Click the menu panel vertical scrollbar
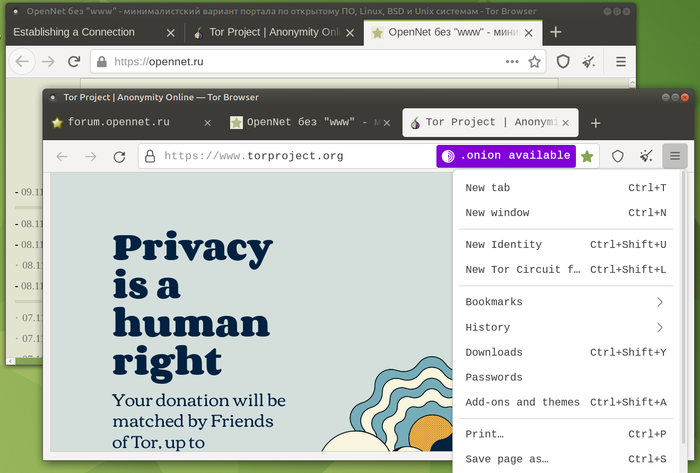 point(683,308)
